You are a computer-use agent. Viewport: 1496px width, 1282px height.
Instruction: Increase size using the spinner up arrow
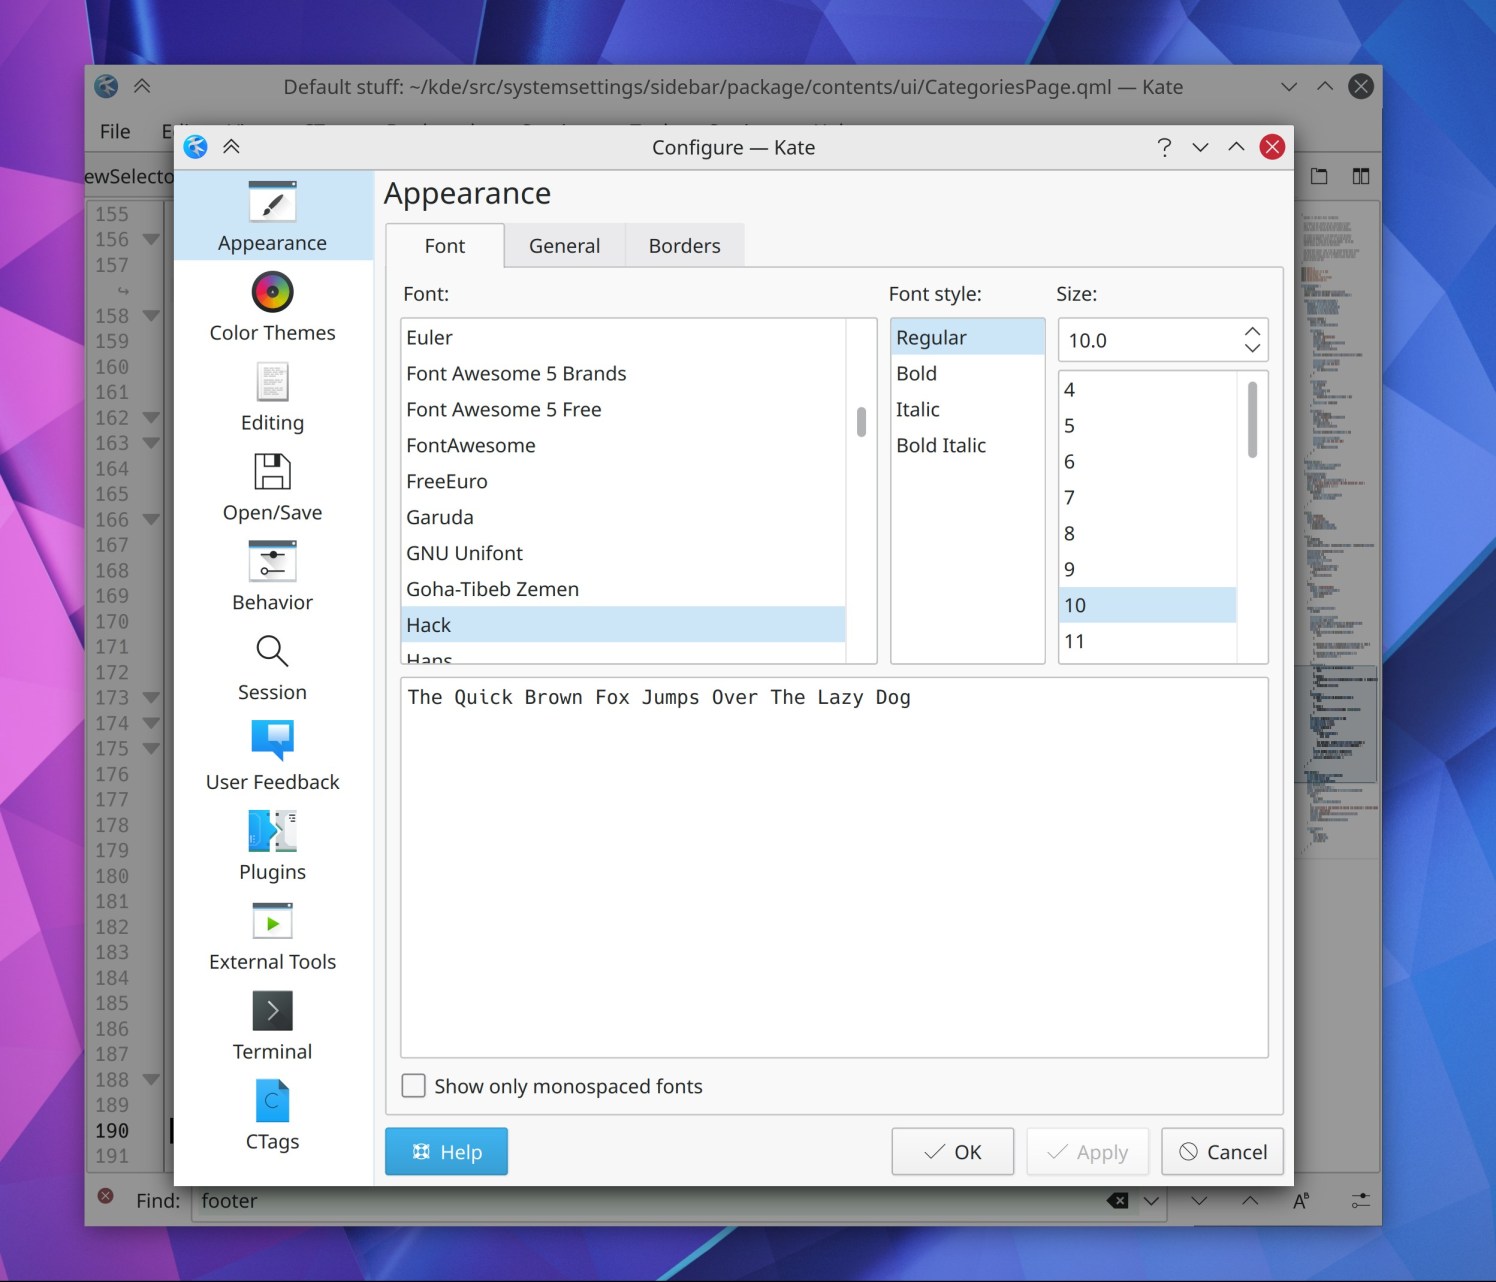point(1251,330)
